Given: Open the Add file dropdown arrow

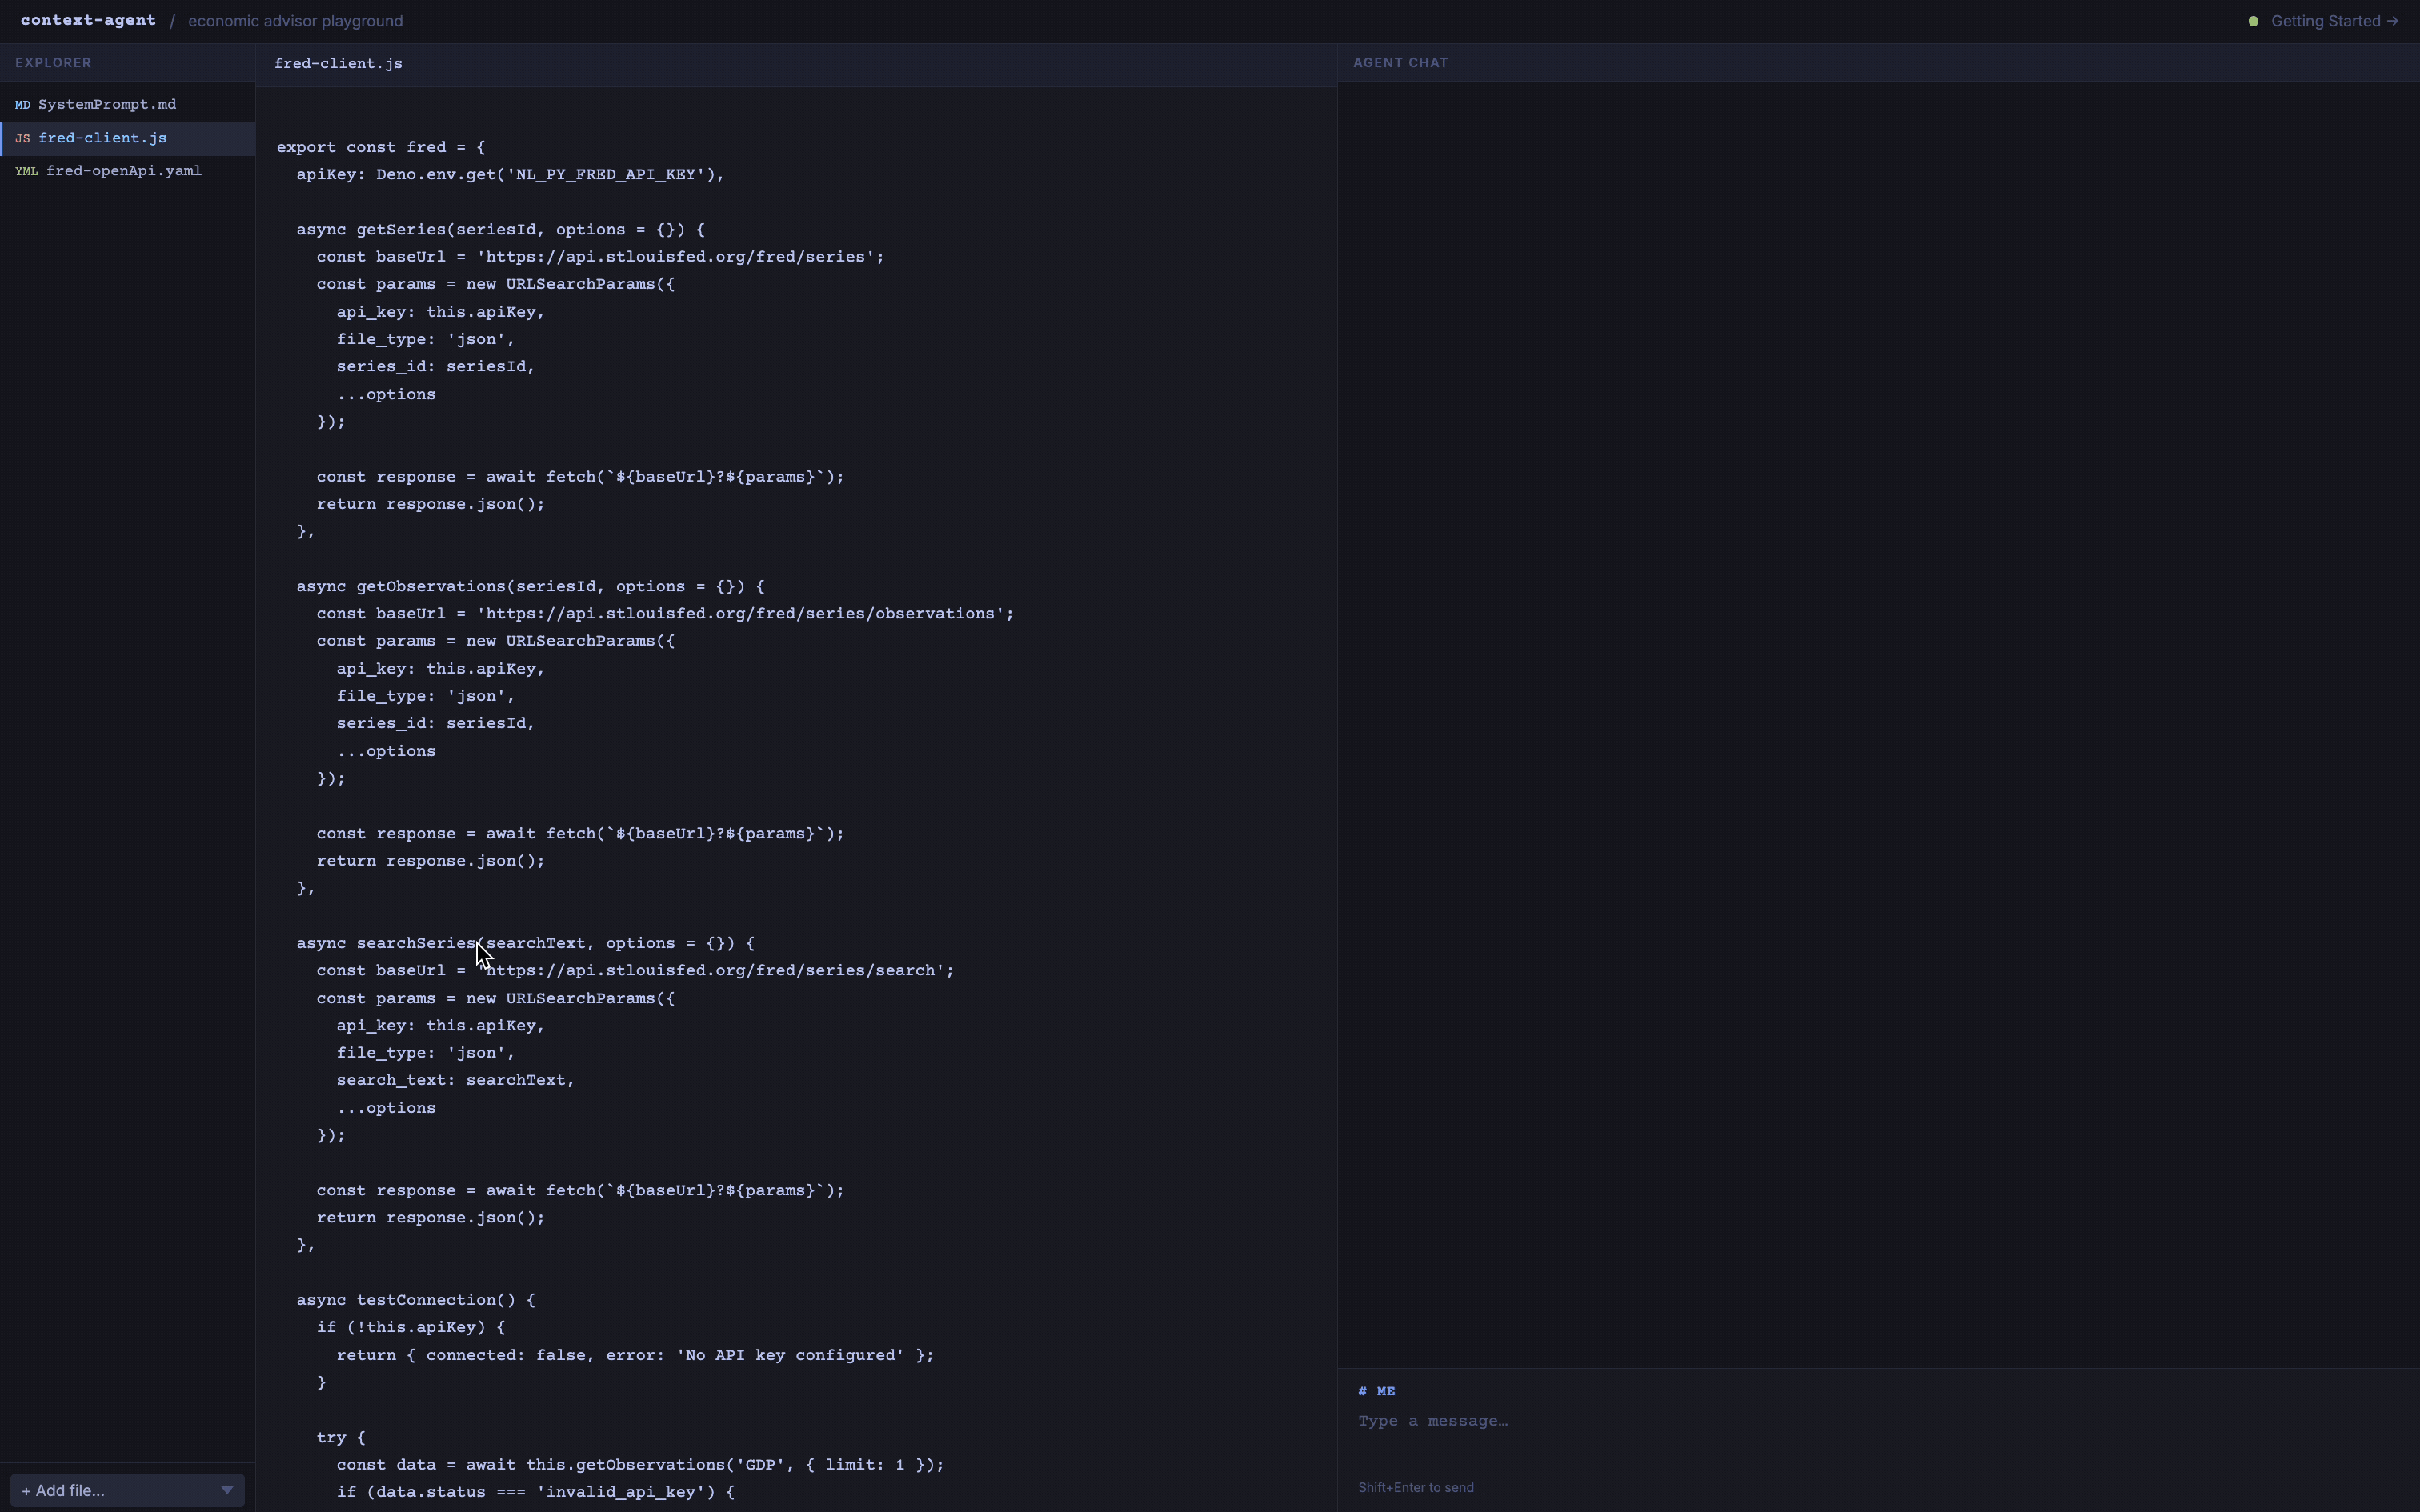Looking at the screenshot, I should (x=227, y=1490).
